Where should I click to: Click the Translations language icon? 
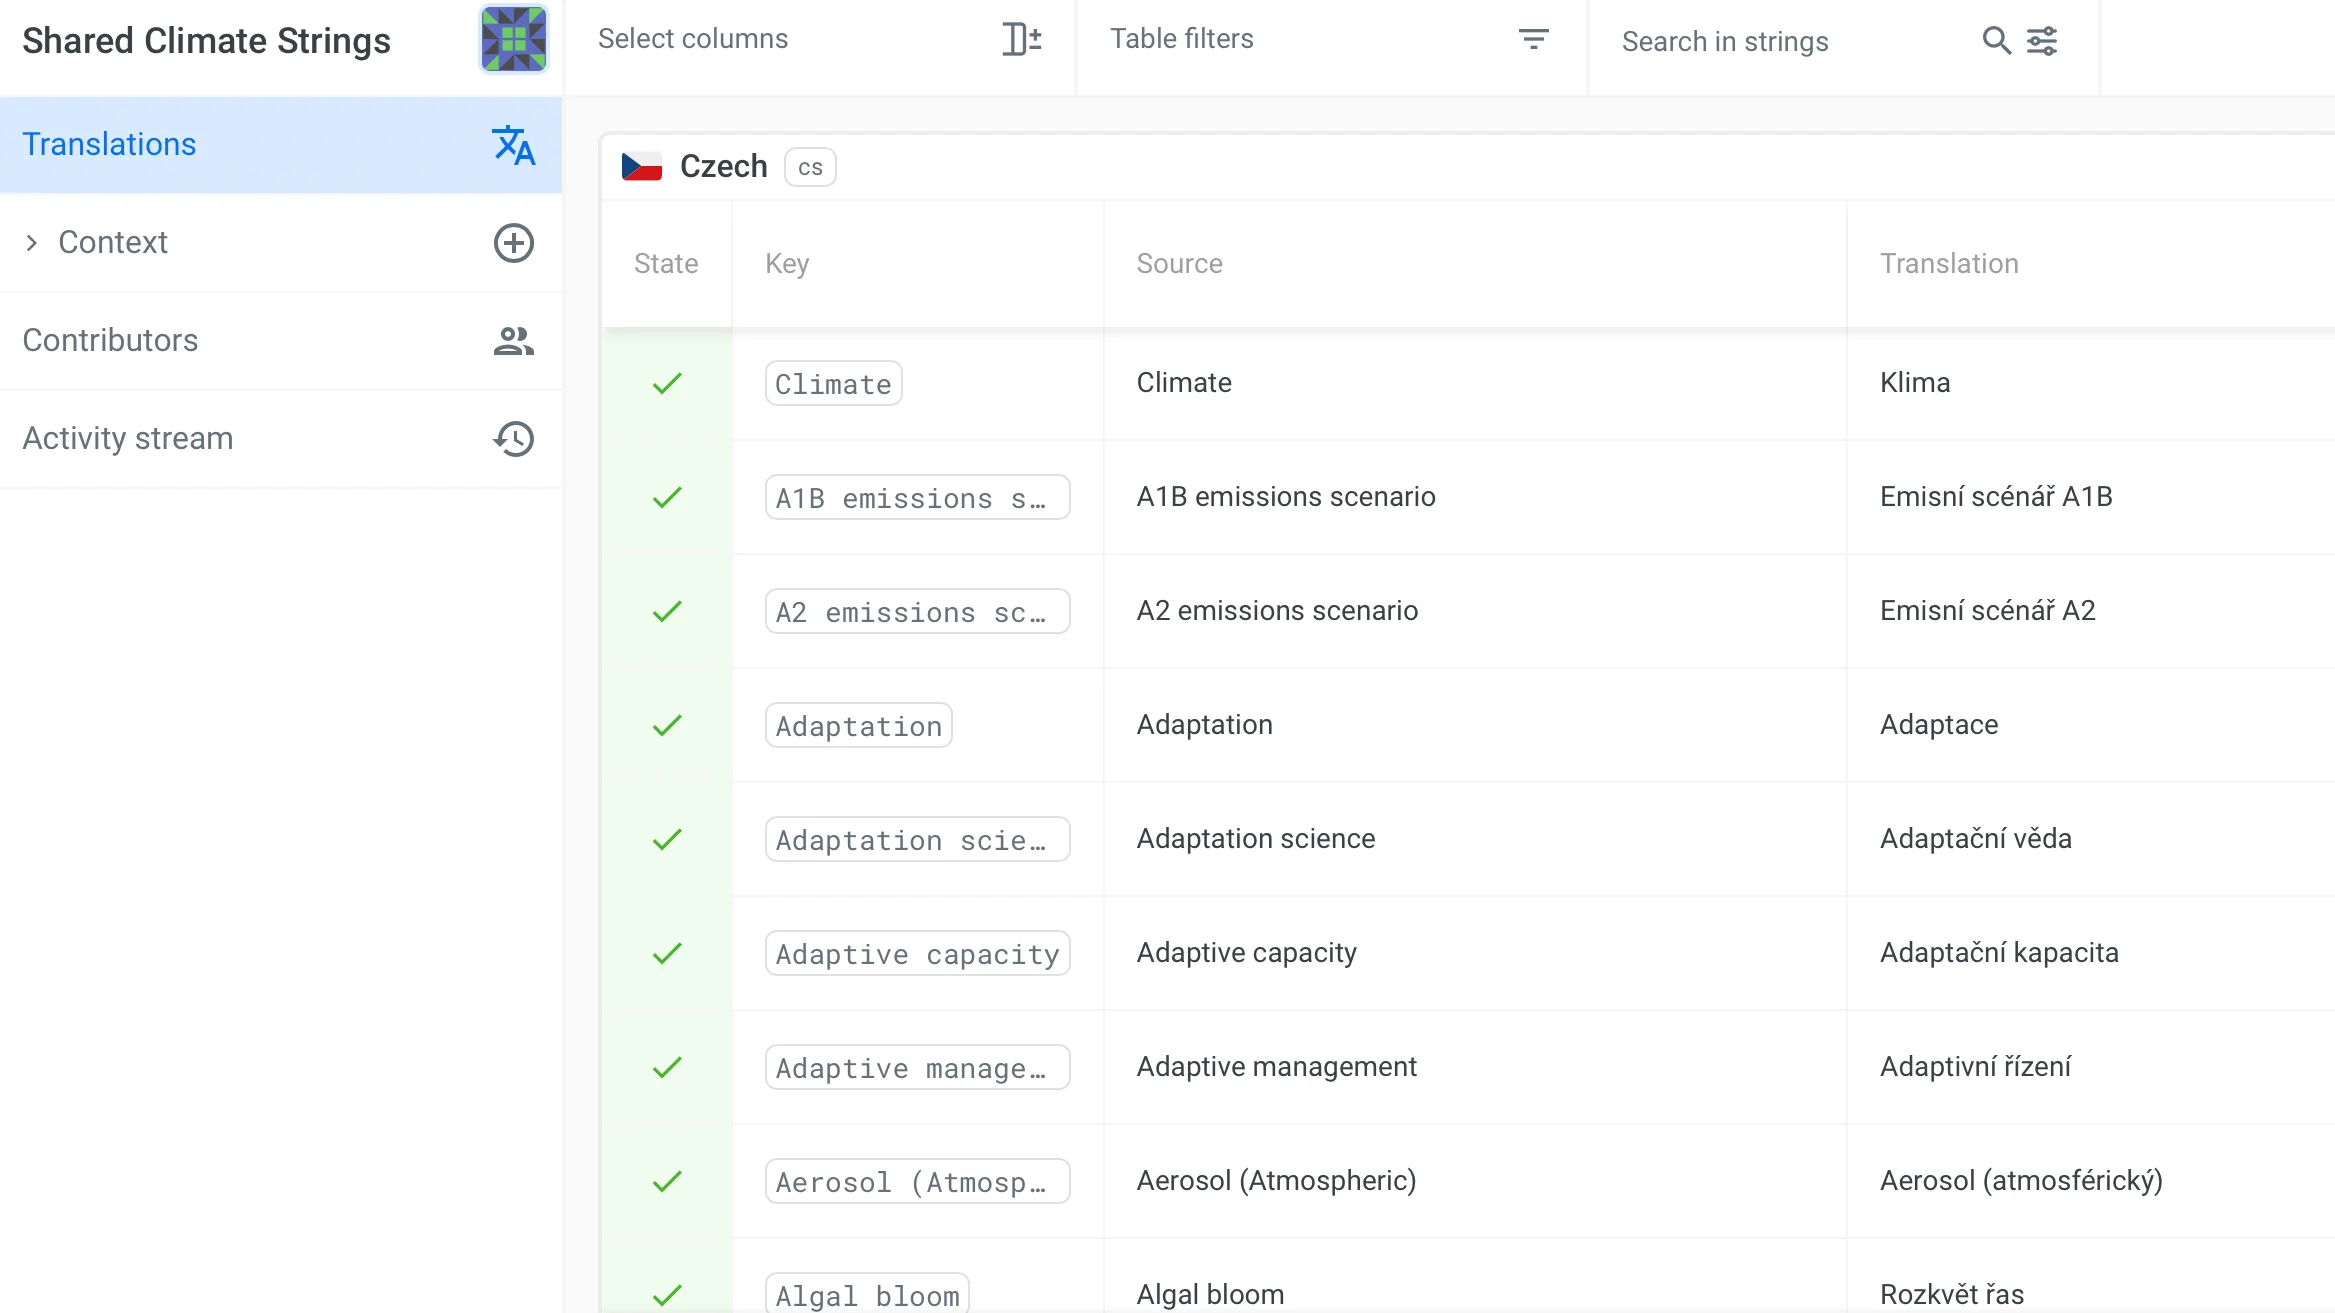514,145
